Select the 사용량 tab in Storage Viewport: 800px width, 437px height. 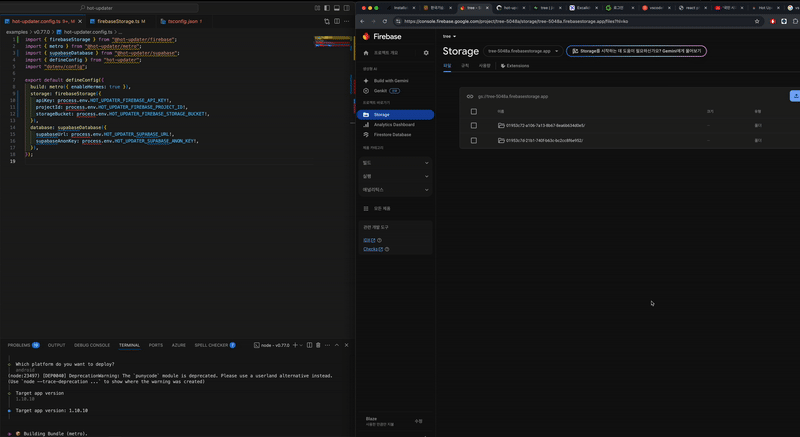click(484, 66)
